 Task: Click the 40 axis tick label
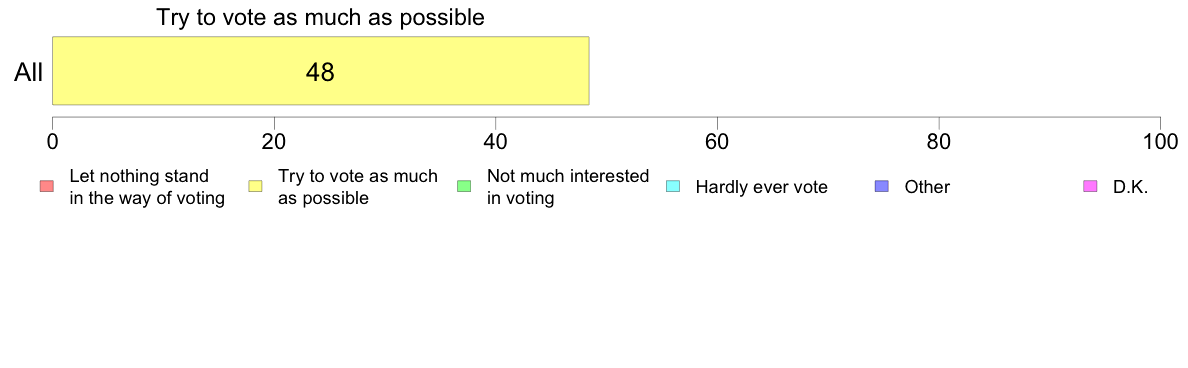[496, 141]
